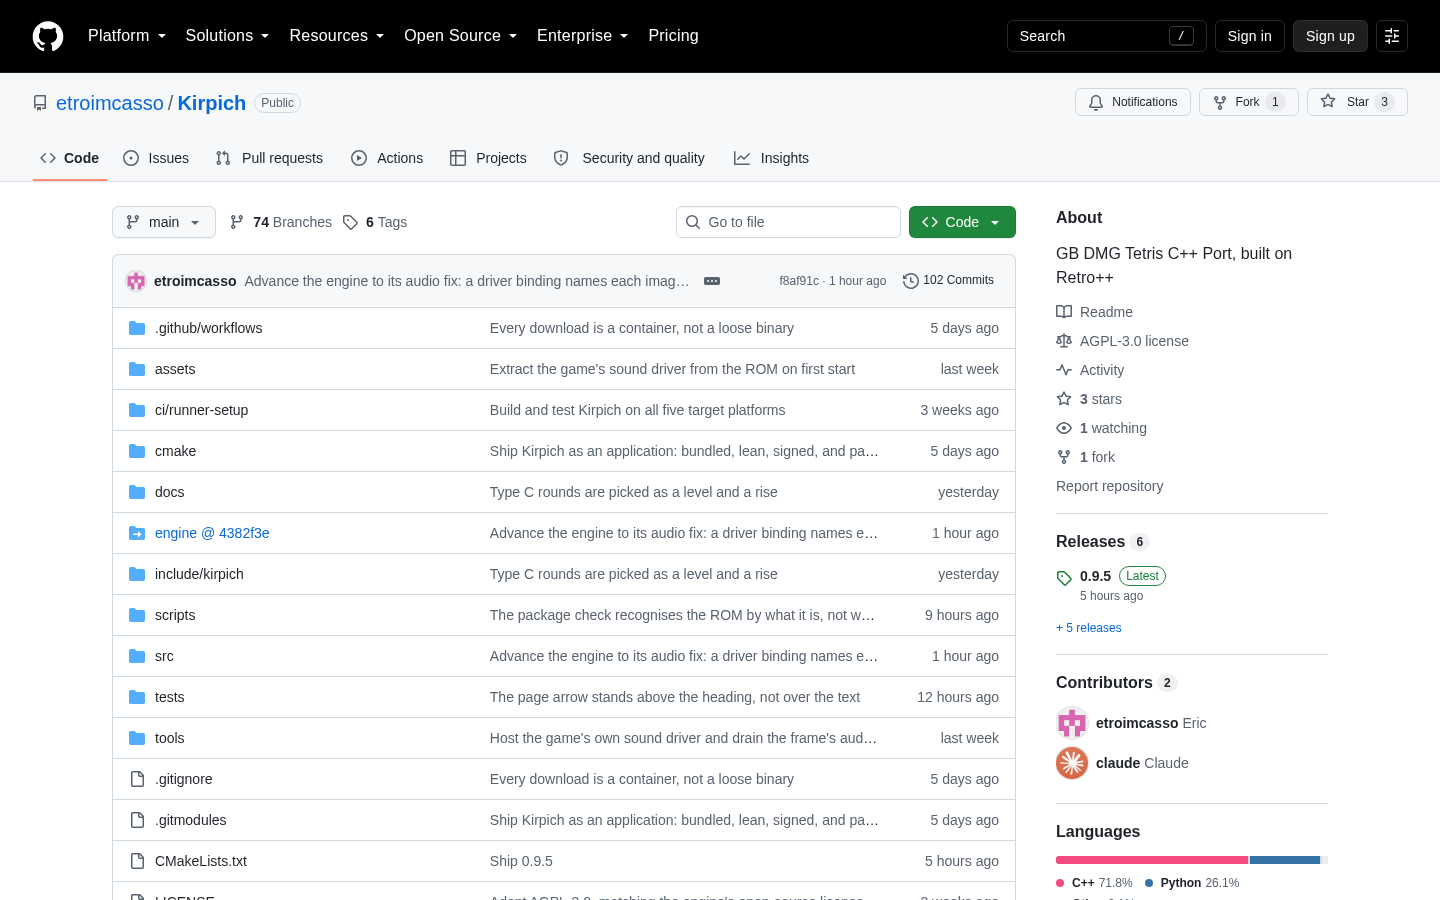
Task: Open the 'Ship 0.9.5' commit message
Action: coord(521,861)
